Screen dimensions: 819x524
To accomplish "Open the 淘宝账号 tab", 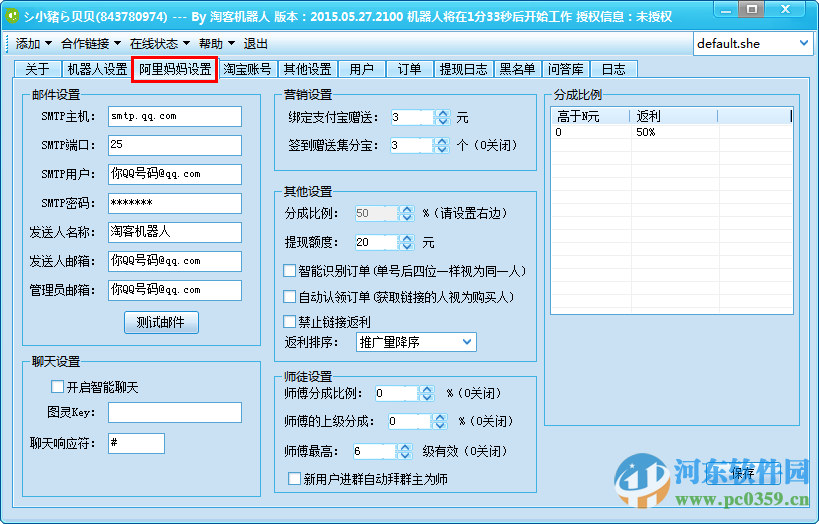I will 248,69.
